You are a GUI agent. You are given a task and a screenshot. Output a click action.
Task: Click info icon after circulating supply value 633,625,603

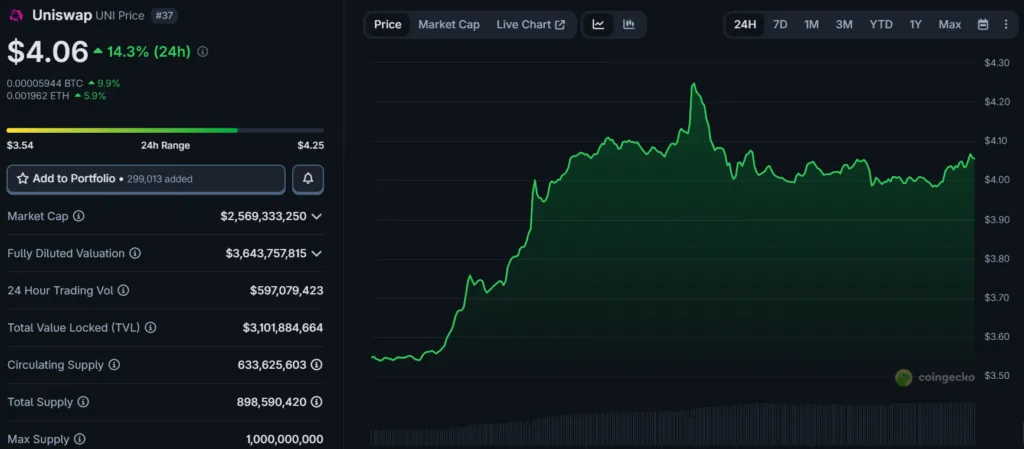[317, 365]
